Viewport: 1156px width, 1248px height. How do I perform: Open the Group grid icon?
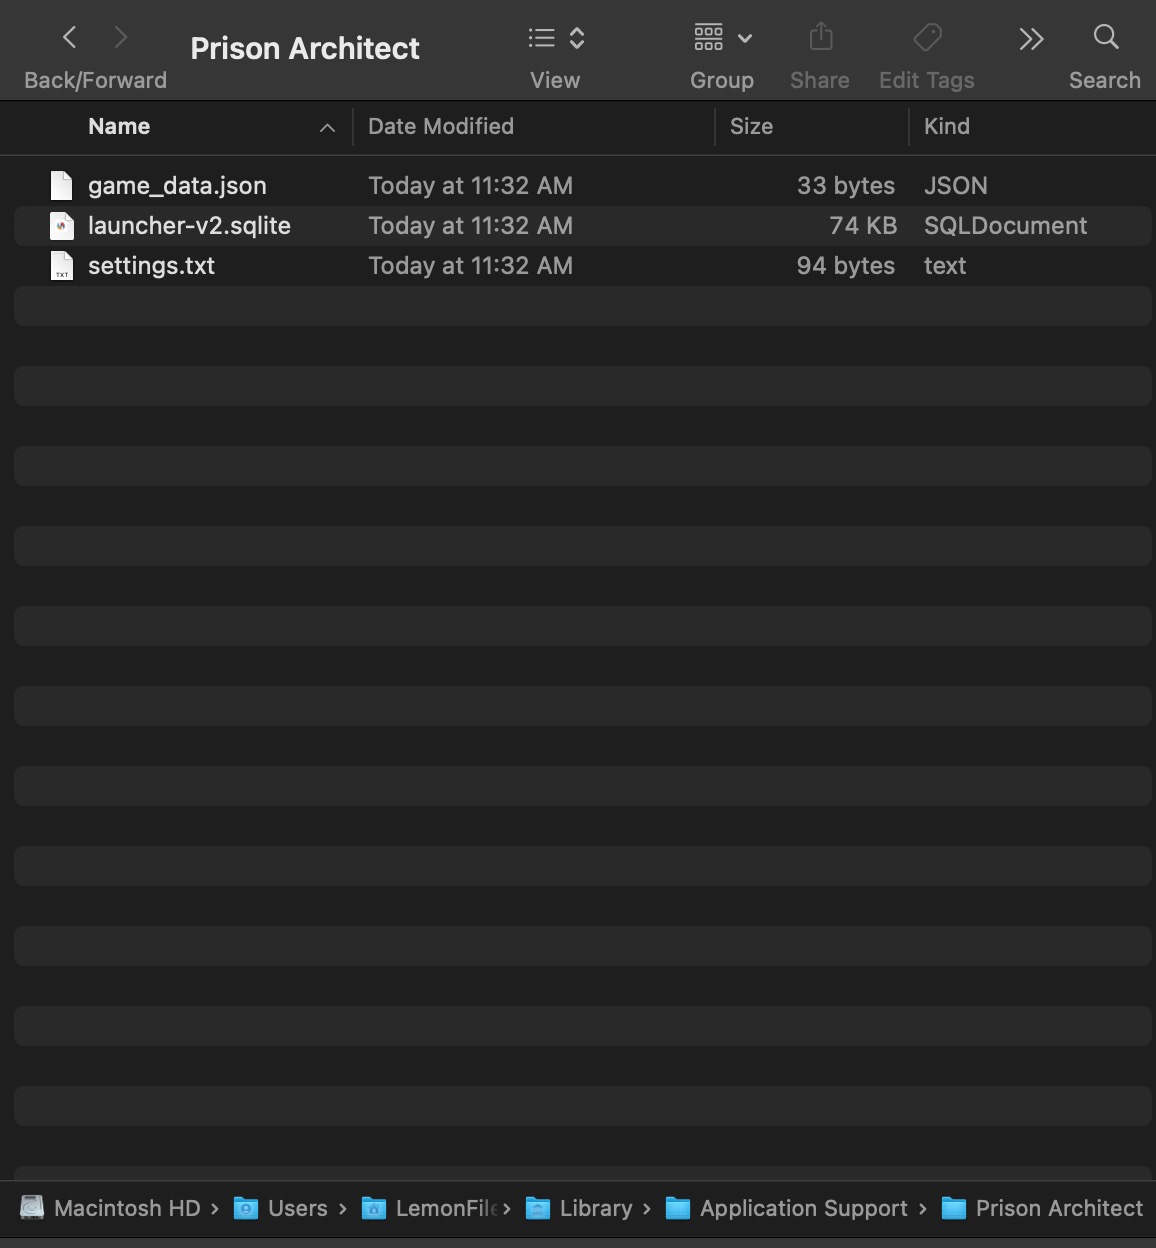click(x=708, y=38)
